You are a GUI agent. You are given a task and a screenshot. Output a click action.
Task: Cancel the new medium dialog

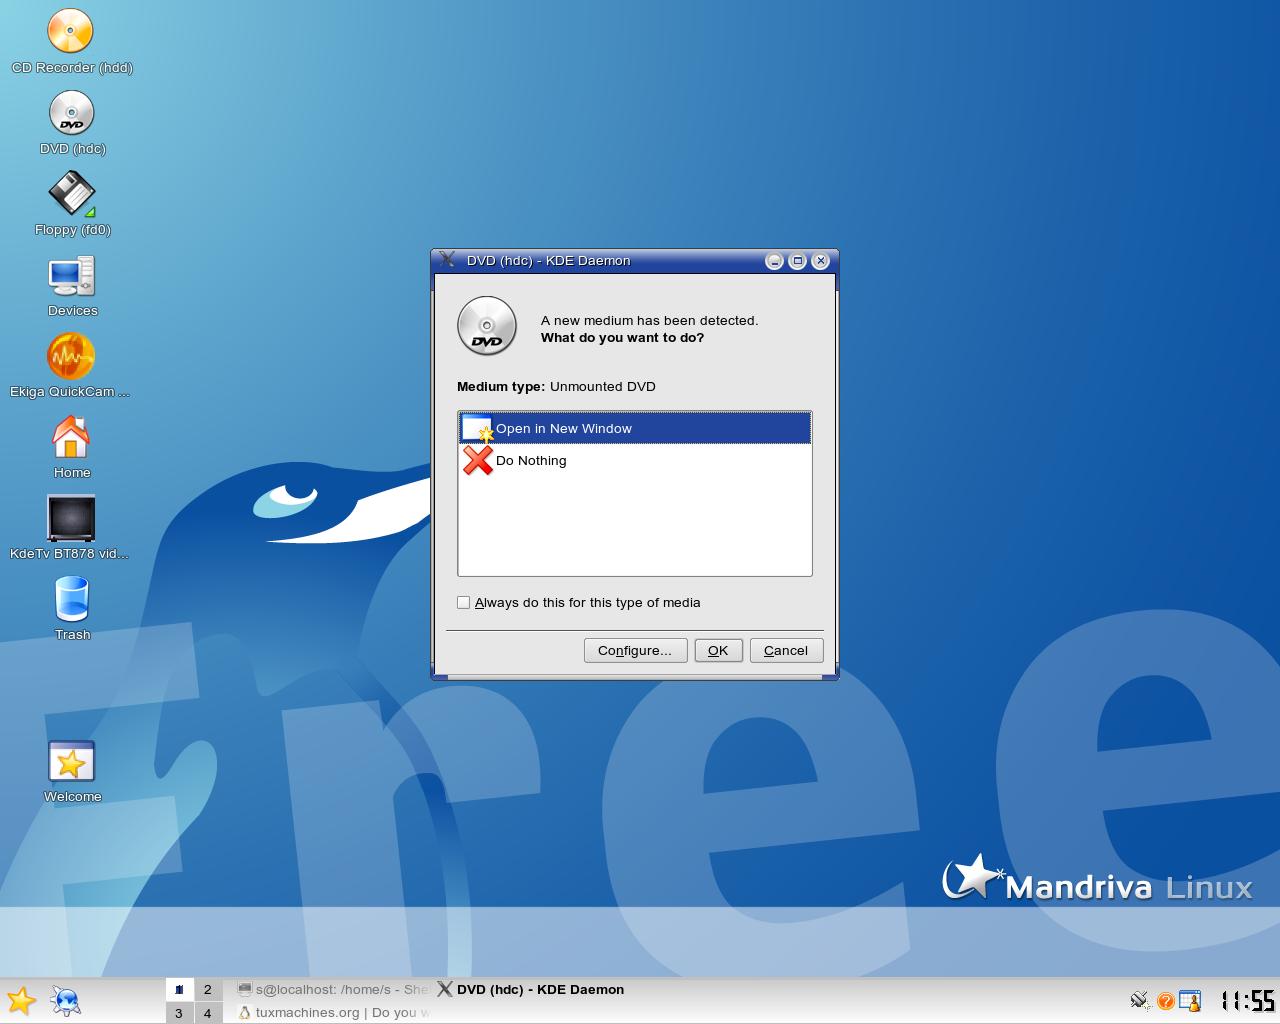click(x=786, y=650)
